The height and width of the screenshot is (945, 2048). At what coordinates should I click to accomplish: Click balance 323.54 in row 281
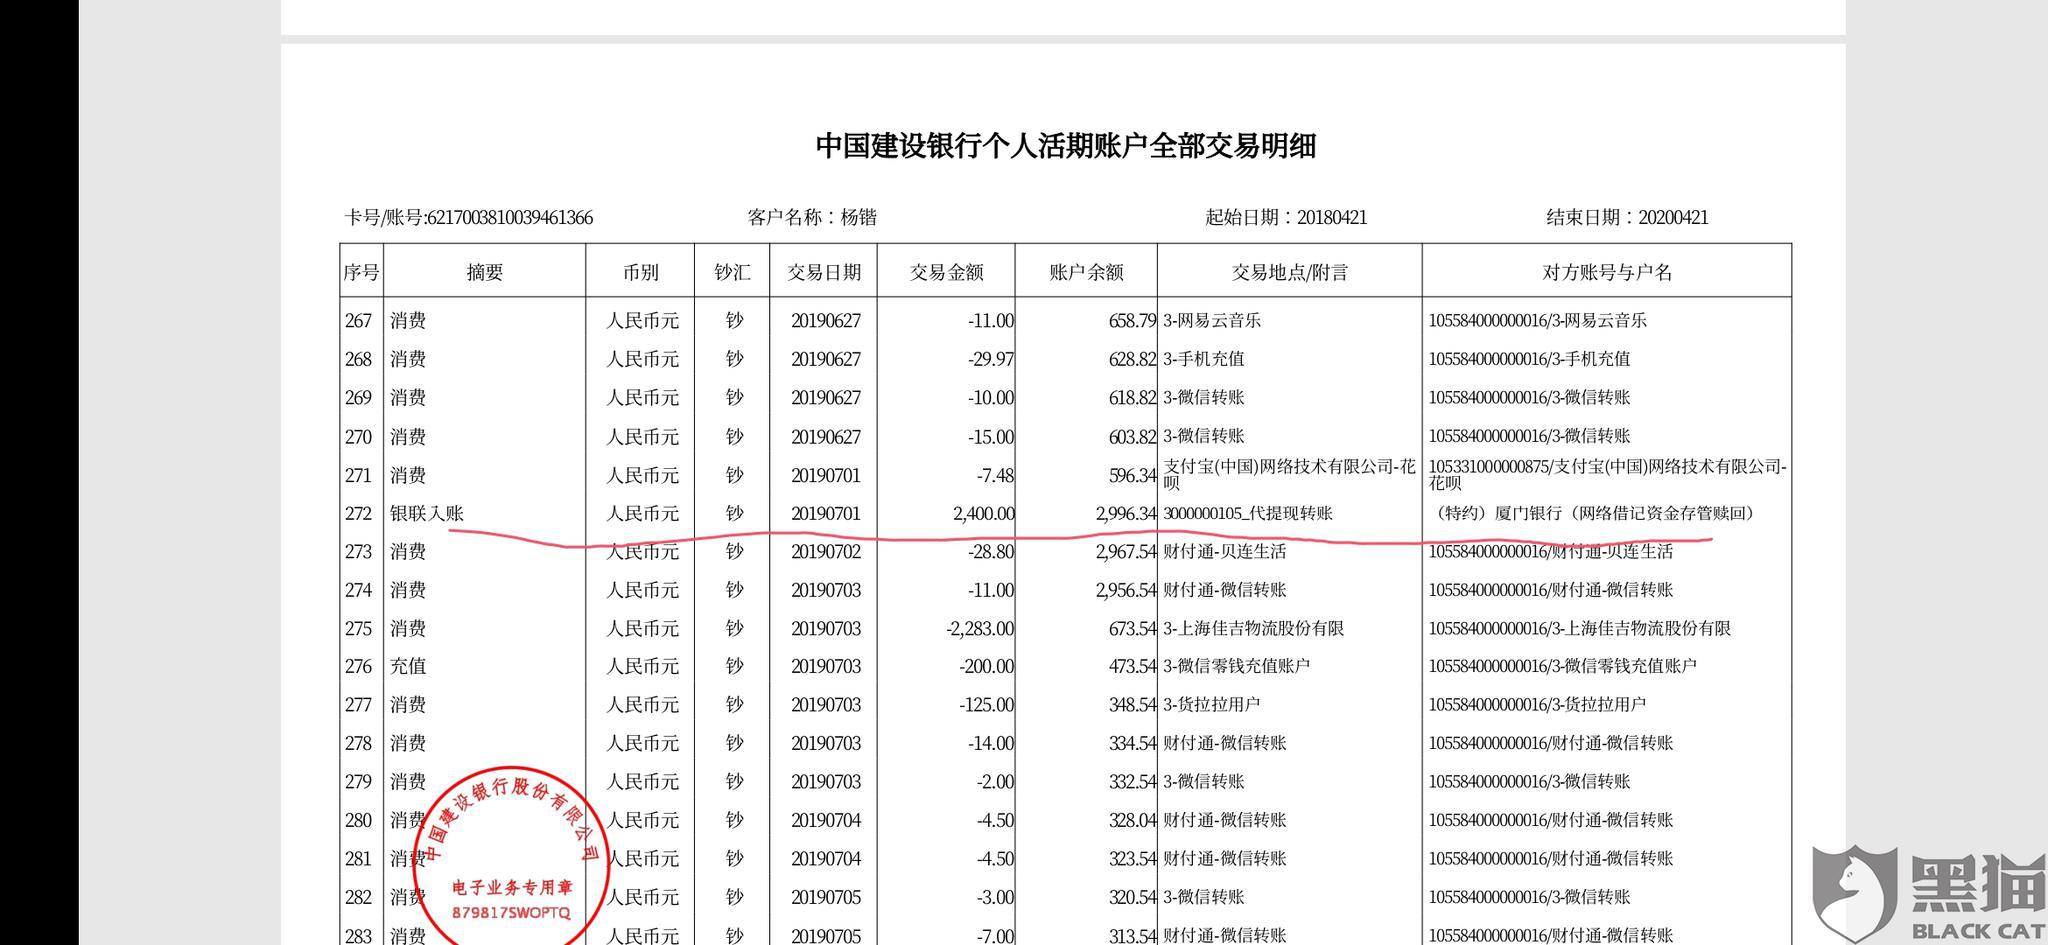(x=1132, y=859)
